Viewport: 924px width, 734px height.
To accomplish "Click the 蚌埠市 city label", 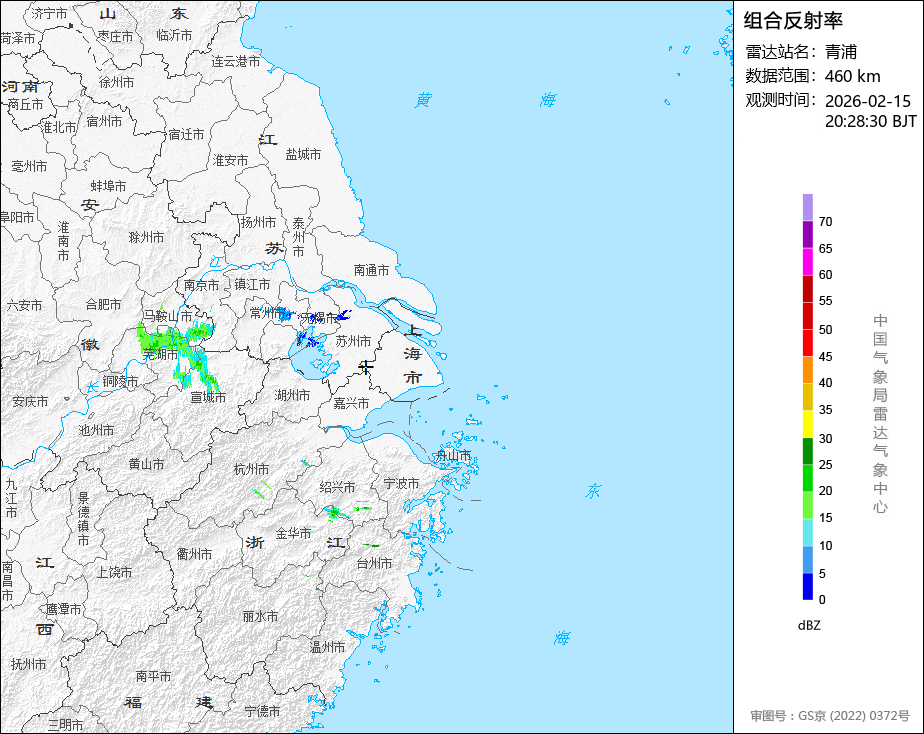I will pos(108,186).
